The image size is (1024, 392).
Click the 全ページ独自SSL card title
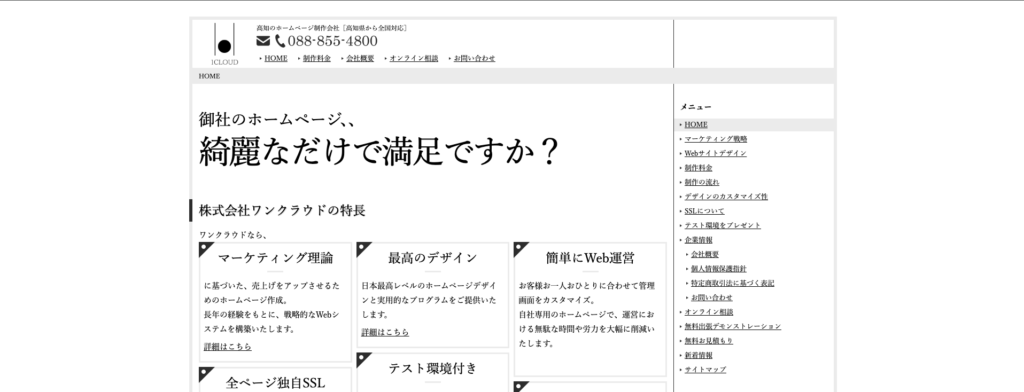[x=275, y=383]
